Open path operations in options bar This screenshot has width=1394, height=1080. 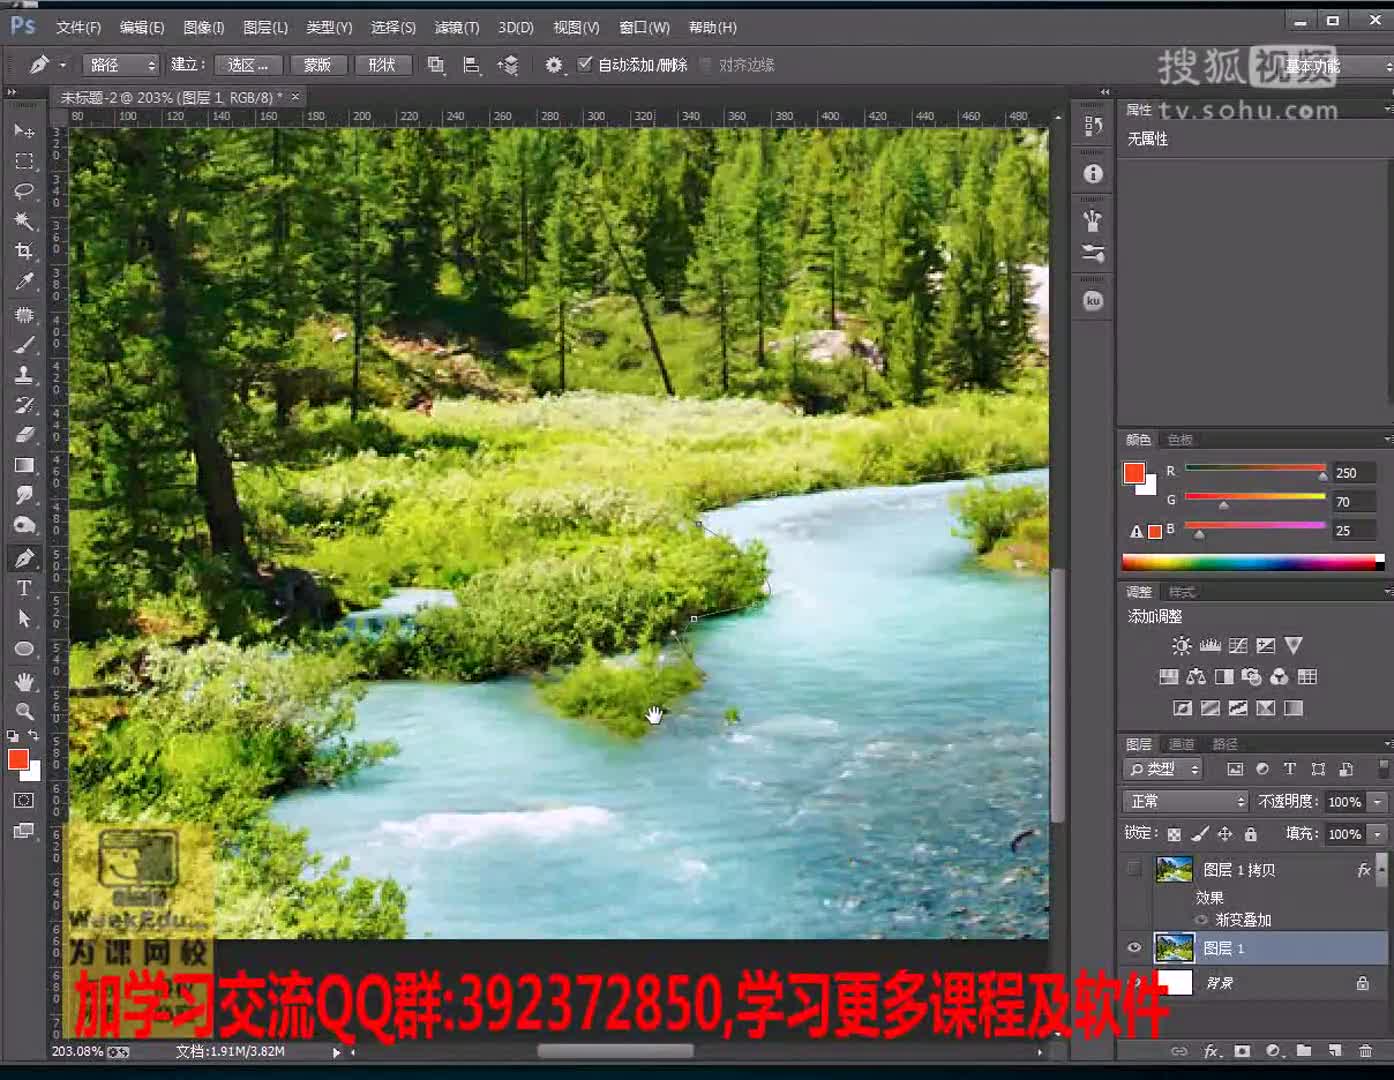point(435,65)
